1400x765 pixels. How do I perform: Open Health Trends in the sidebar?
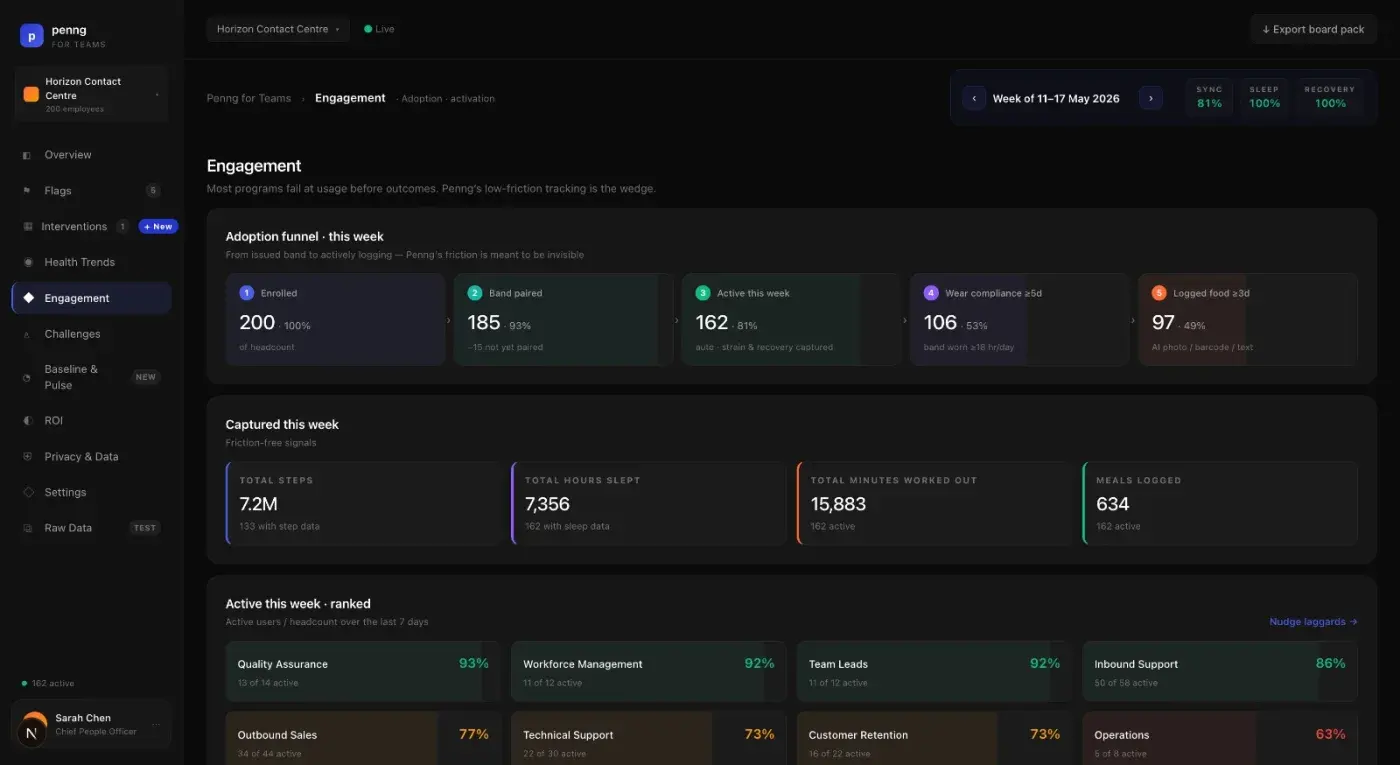coord(91,262)
